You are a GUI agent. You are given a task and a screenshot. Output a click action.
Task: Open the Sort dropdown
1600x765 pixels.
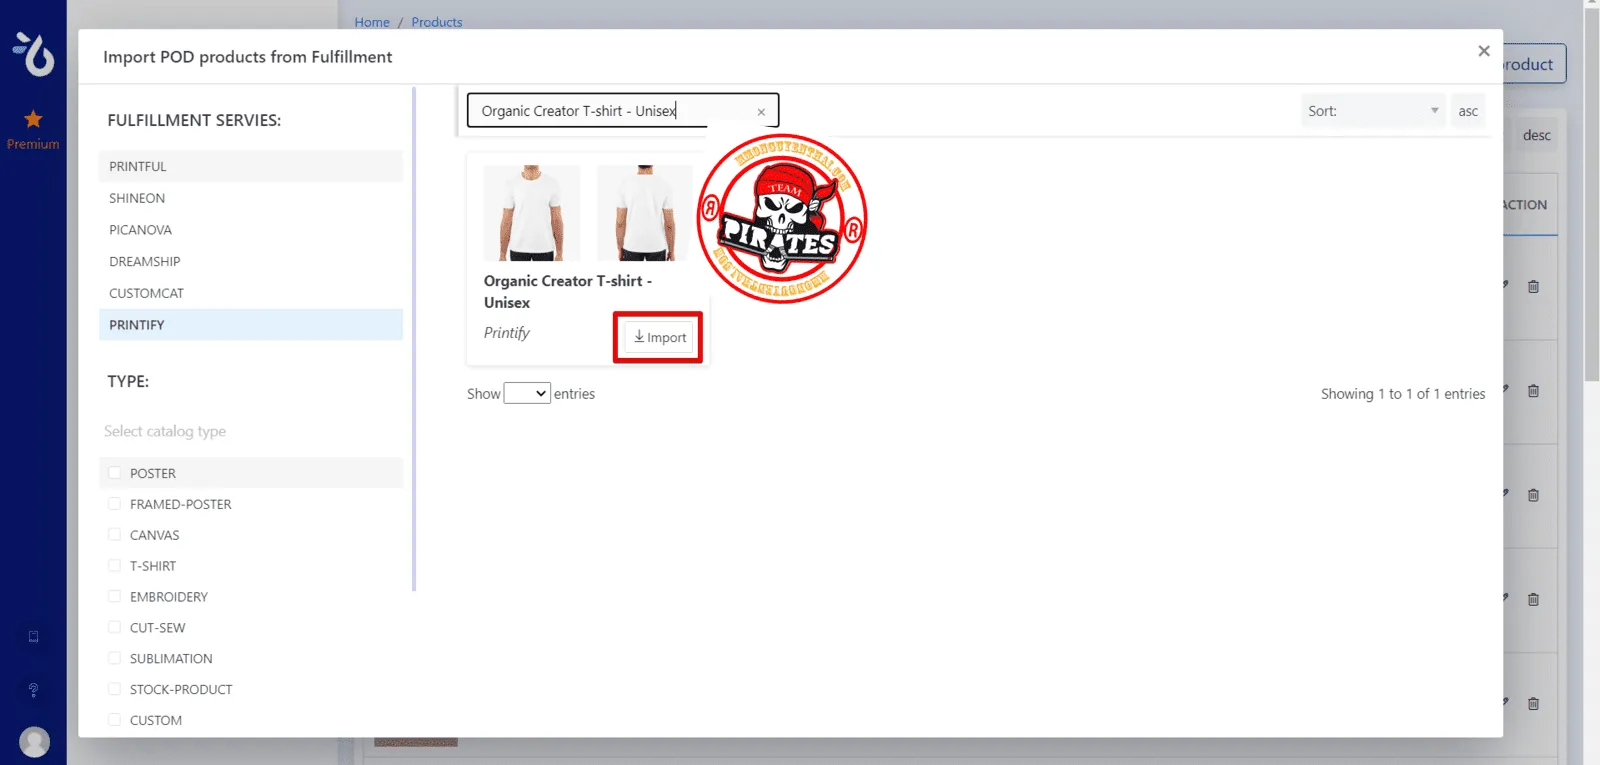pyautogui.click(x=1373, y=111)
